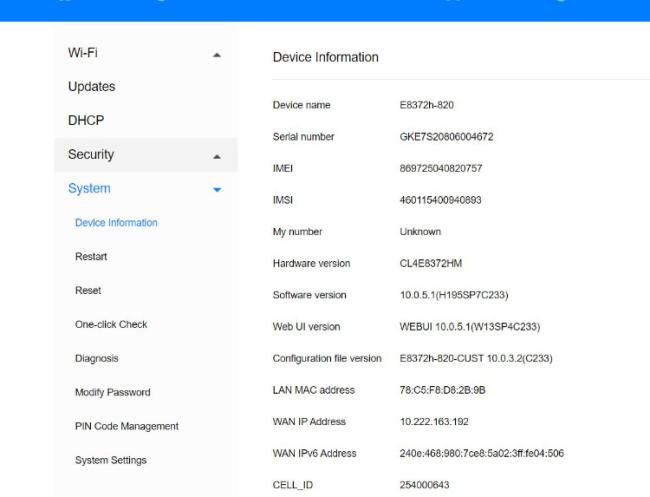Viewport: 650px width, 497px height.
Task: Click the System menu label
Action: click(89, 188)
